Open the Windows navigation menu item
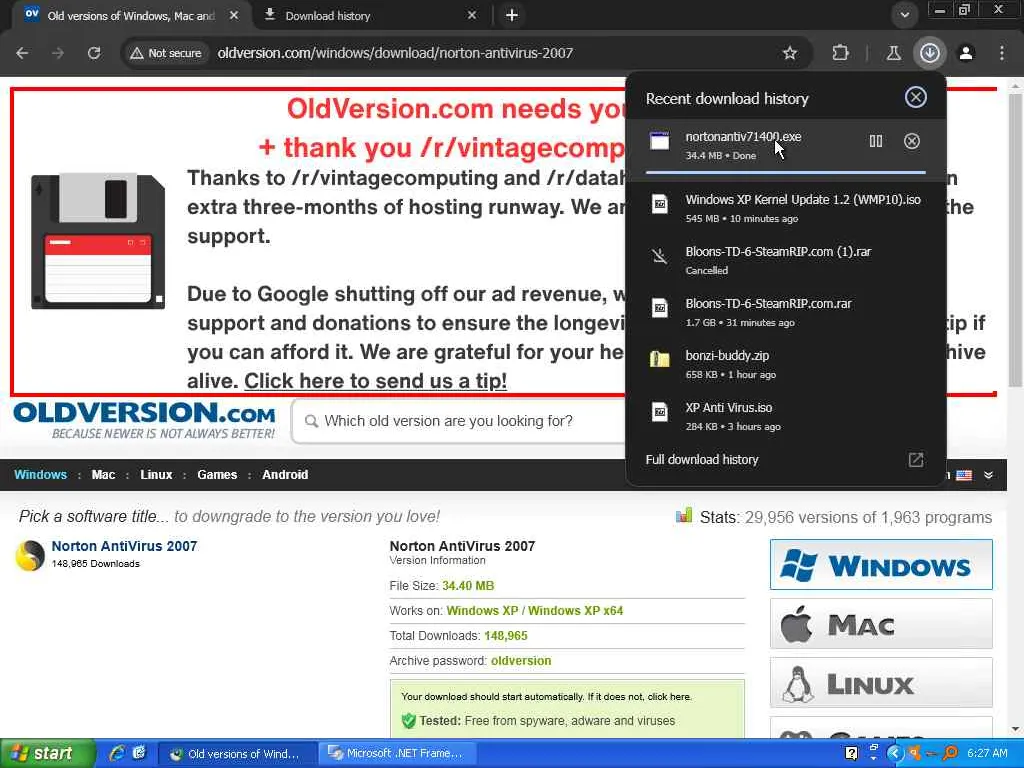This screenshot has height=768, width=1024. [40, 475]
